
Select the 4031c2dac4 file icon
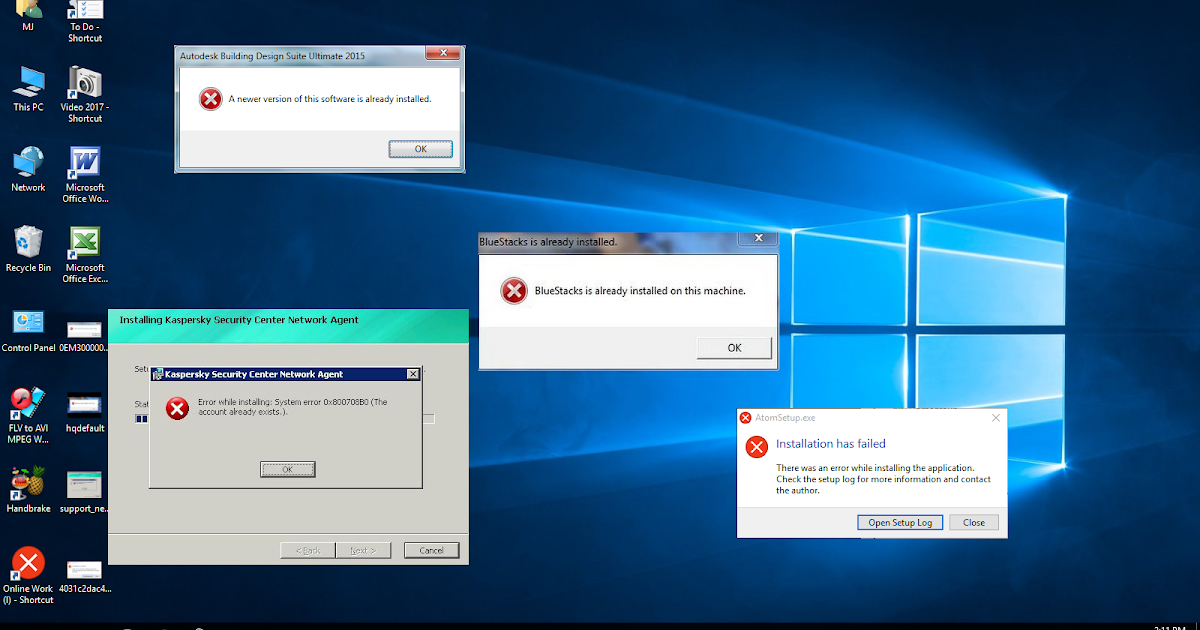pyautogui.click(x=85, y=577)
